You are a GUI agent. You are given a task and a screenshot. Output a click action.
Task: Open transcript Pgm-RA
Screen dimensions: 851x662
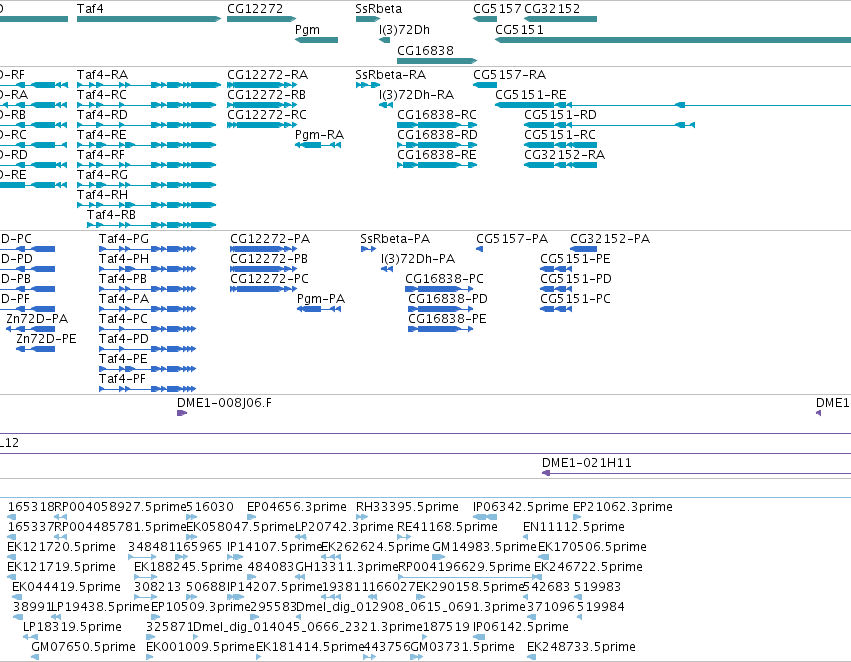[320, 135]
